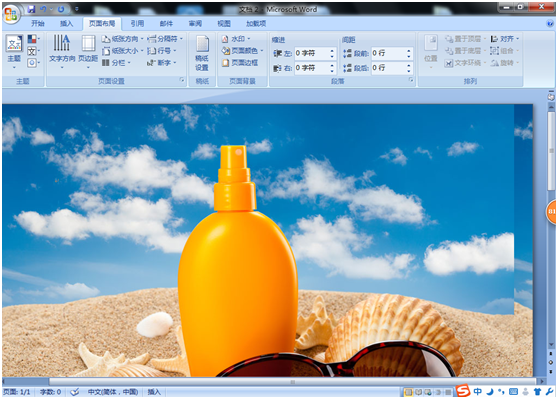Screen dimensions: 558x399
Task: Undo the last action
Action: pos(43,9)
